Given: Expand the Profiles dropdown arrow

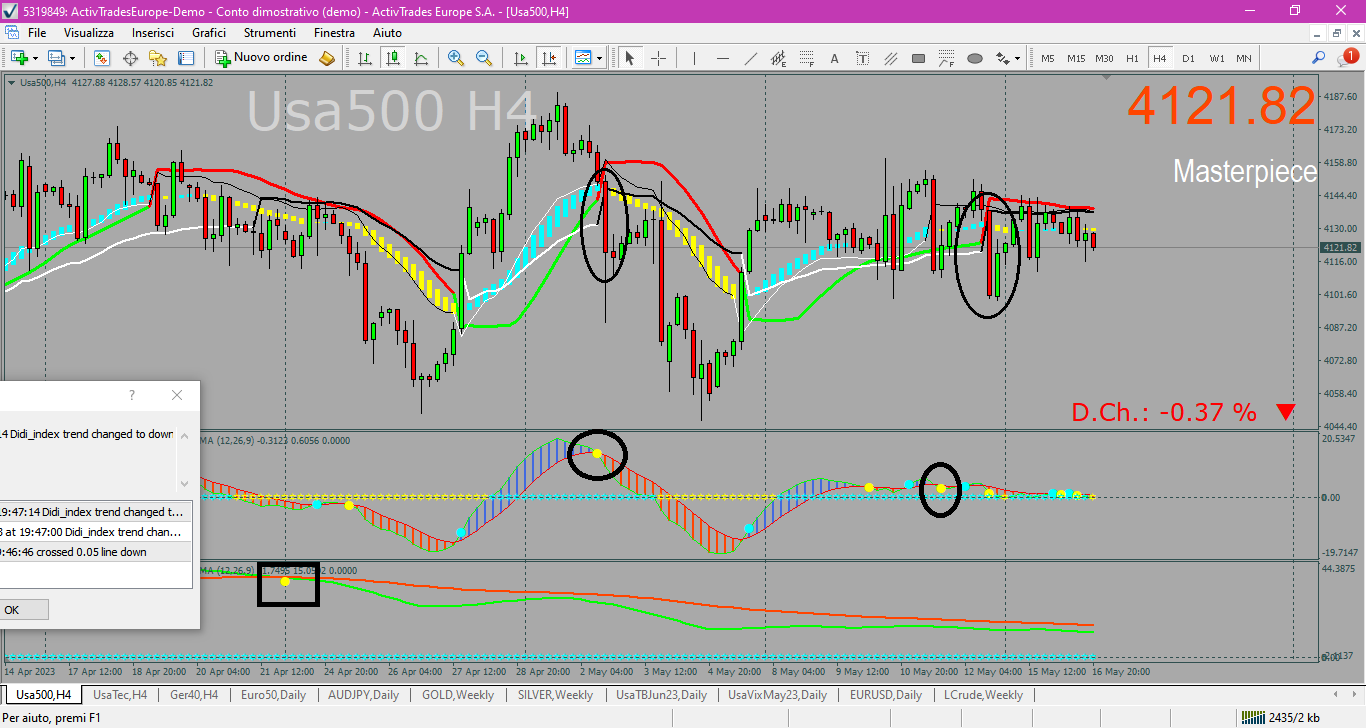Looking at the screenshot, I should [x=71, y=58].
